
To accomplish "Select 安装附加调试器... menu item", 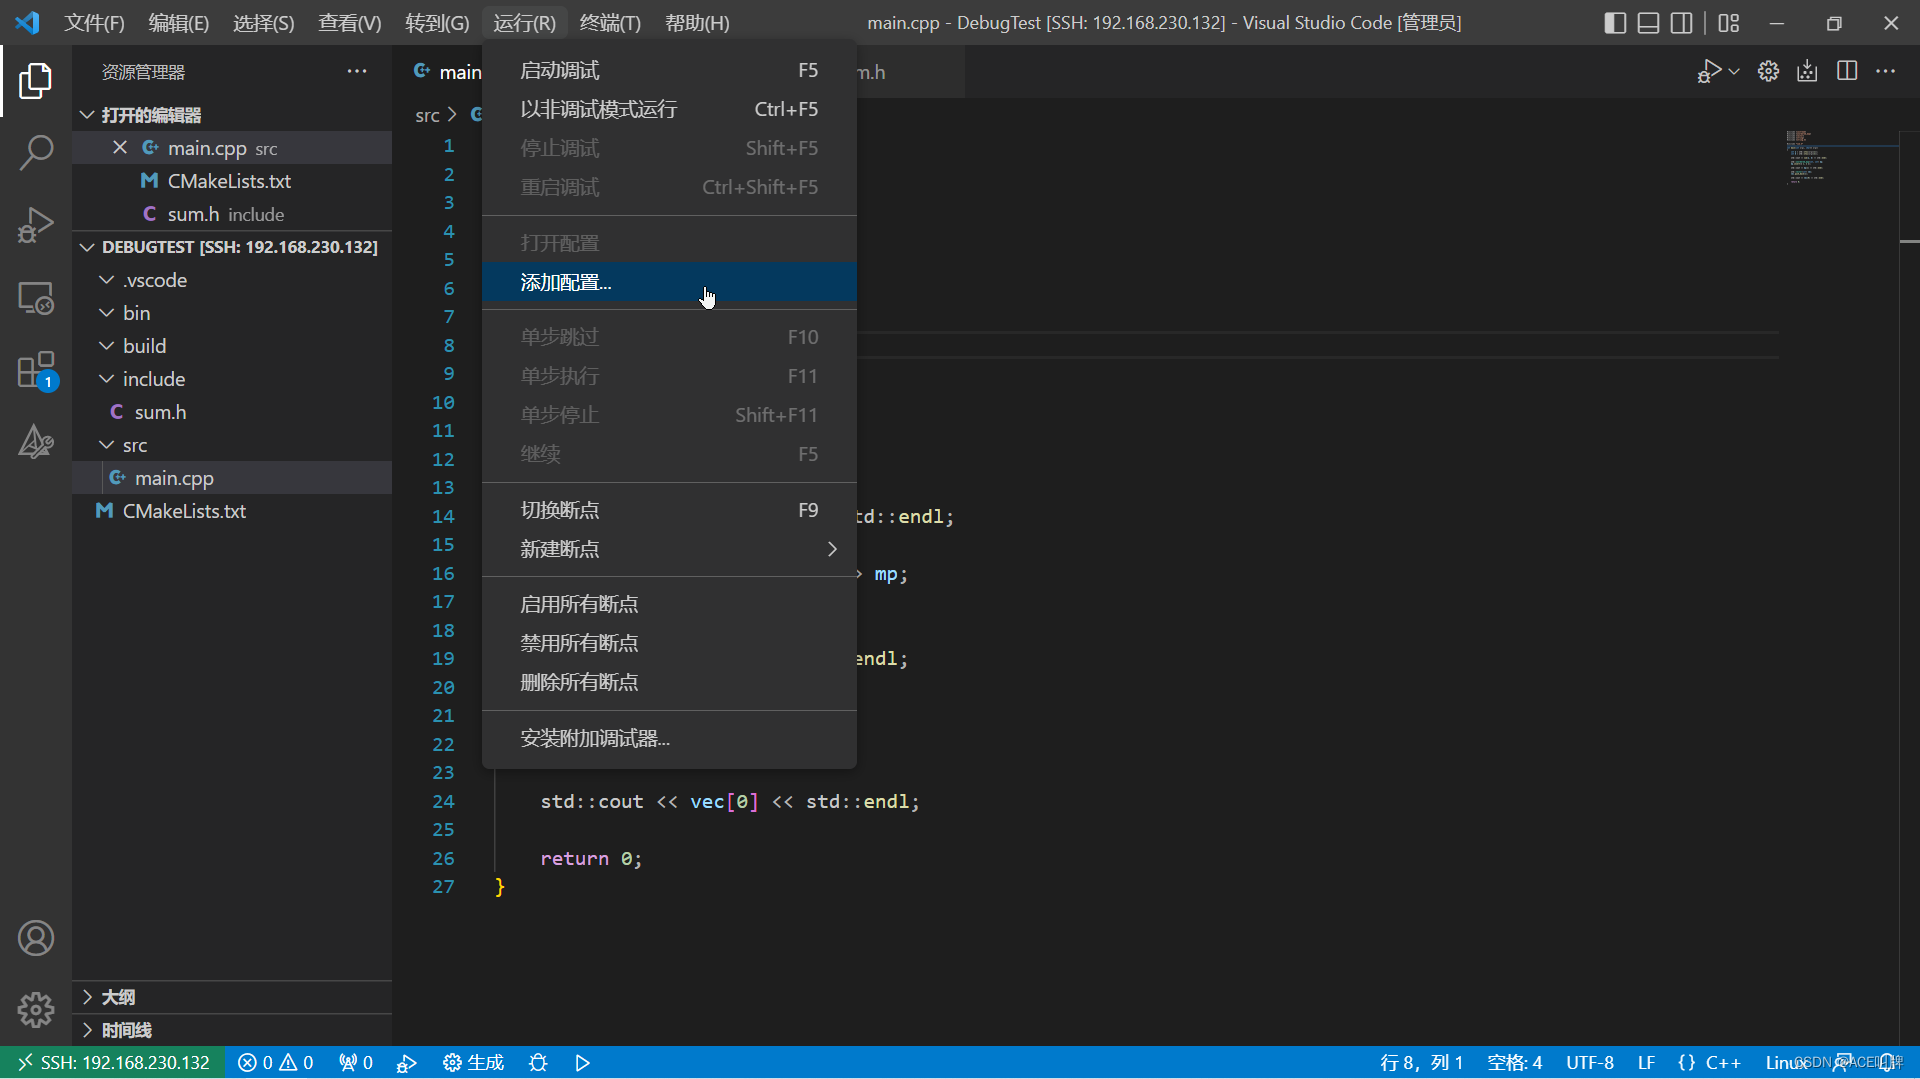I will (x=669, y=738).
